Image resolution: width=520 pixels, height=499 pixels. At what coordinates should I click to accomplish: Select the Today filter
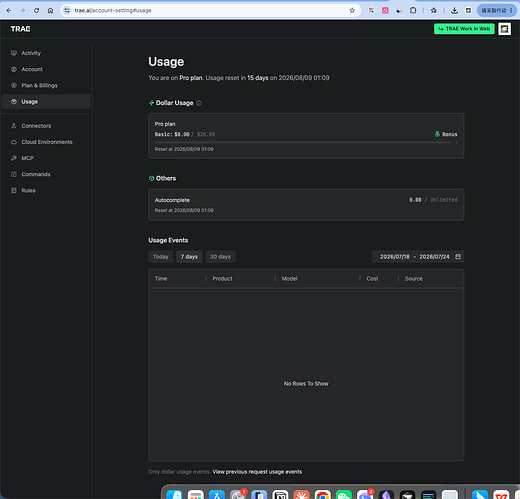tap(161, 257)
